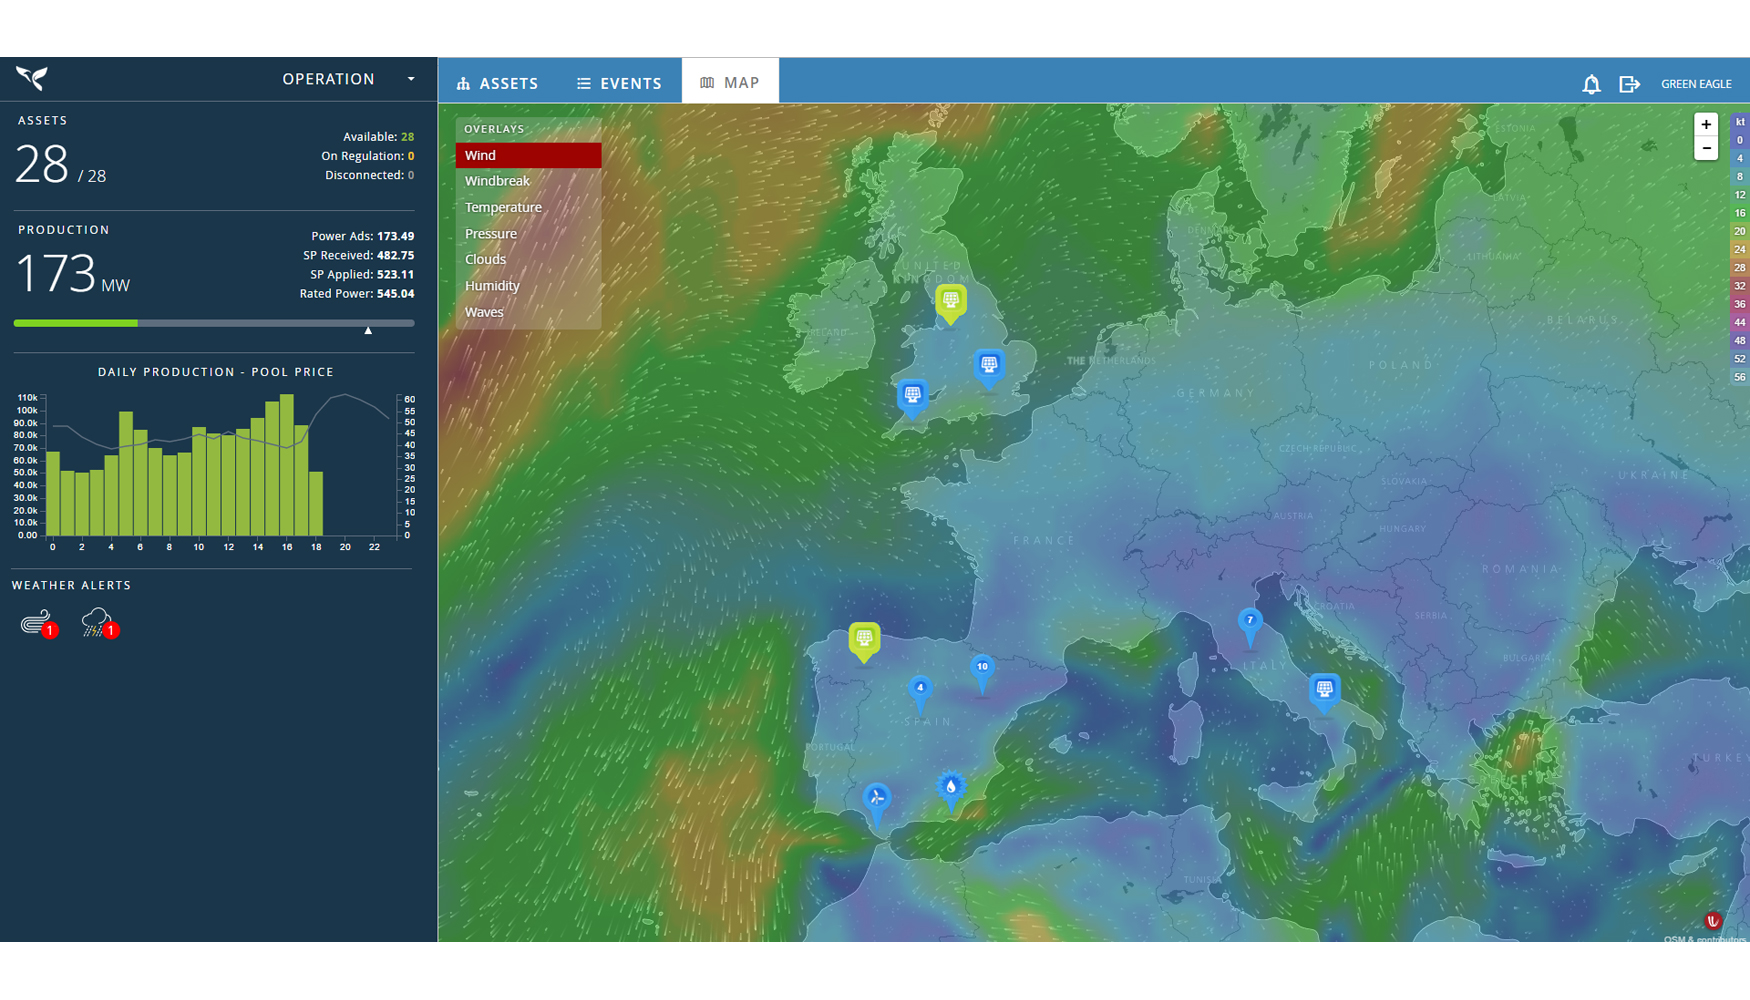Viewport: 1750px width, 1000px height.
Task: Click the rain storm weather alert icon
Action: [x=97, y=623]
